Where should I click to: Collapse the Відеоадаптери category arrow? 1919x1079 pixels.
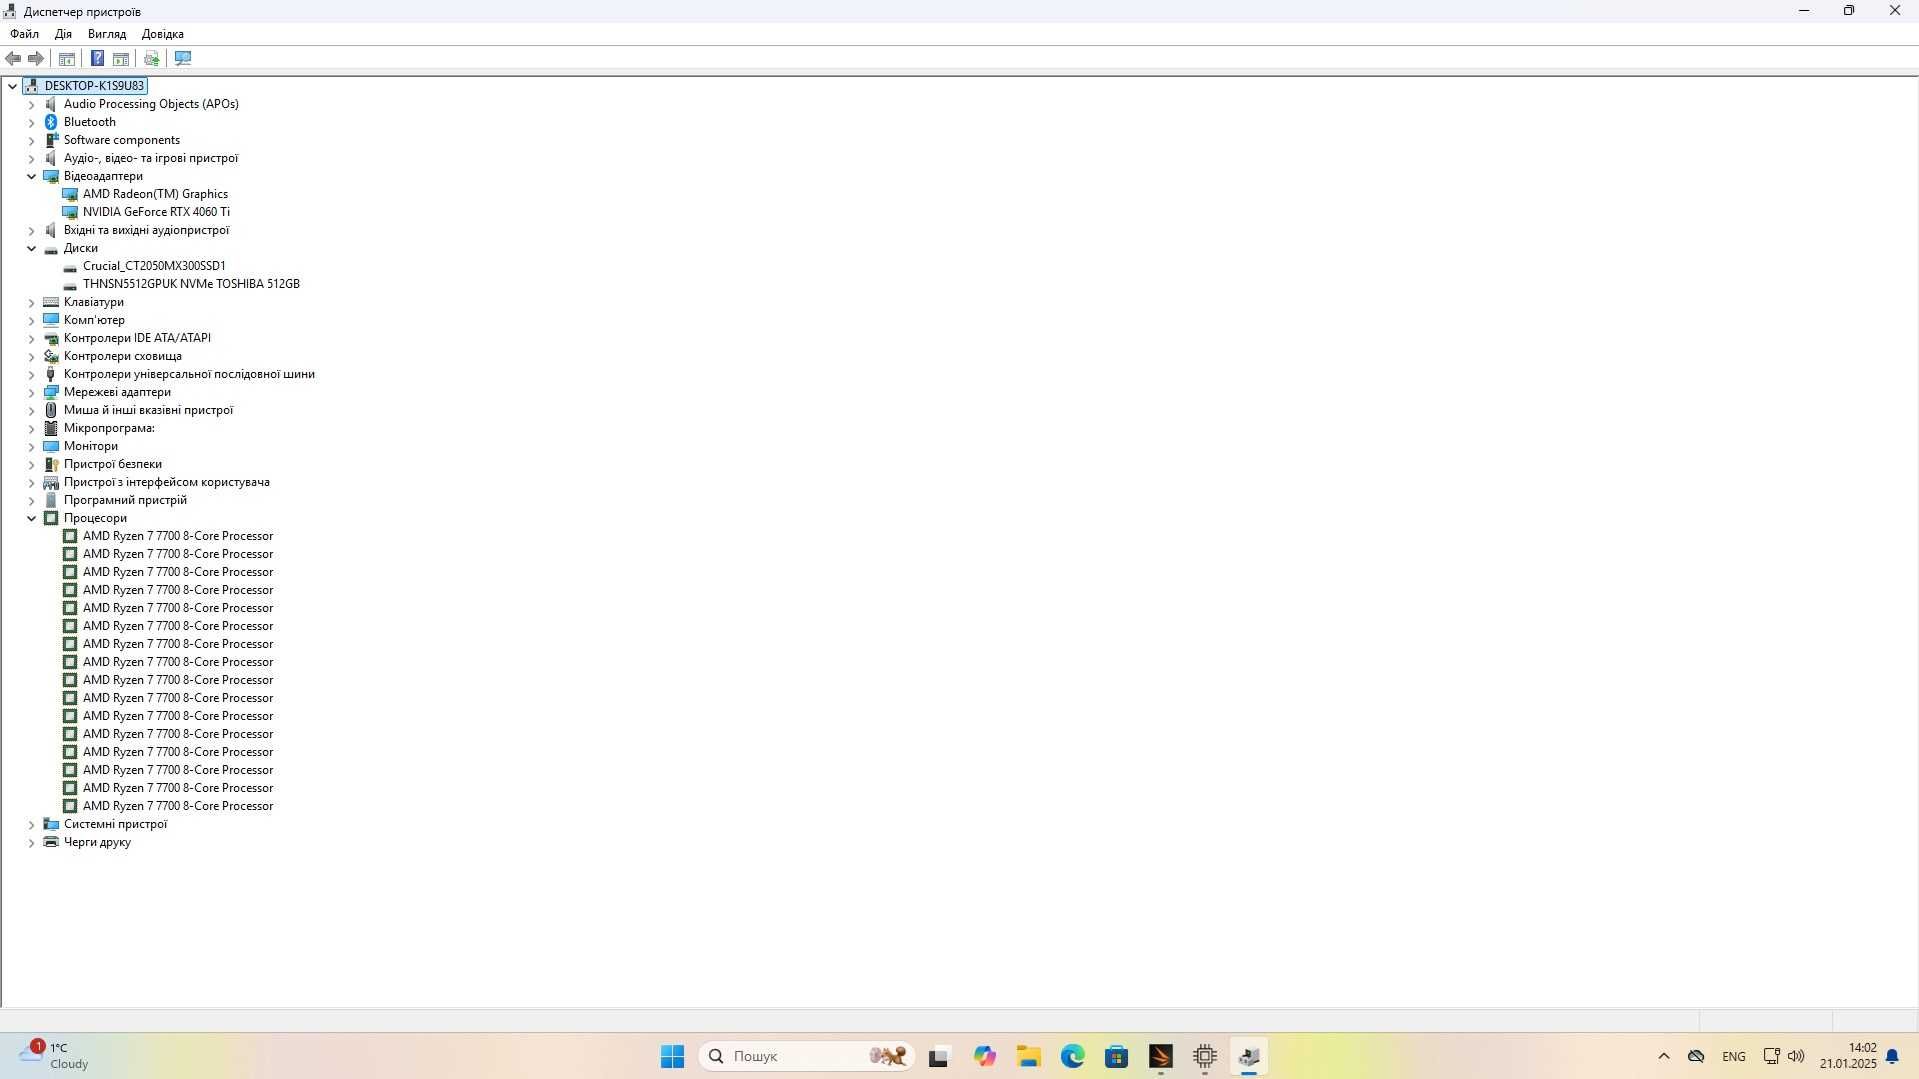pos(31,176)
